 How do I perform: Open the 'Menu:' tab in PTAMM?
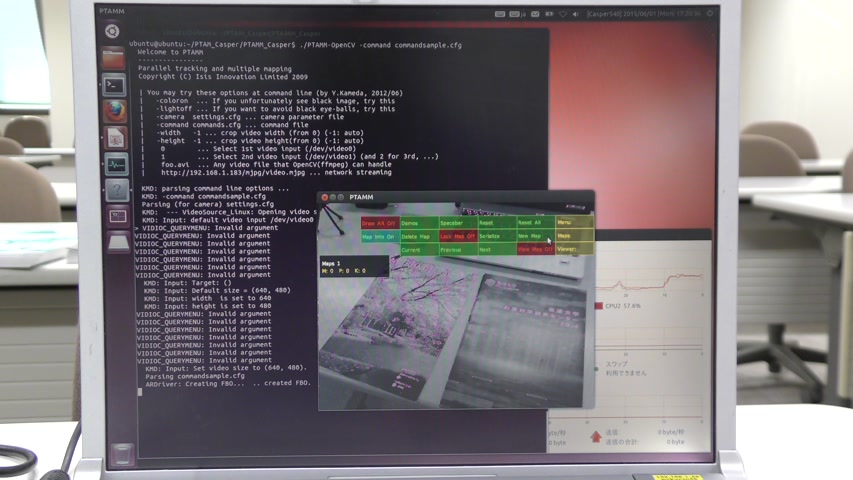(x=574, y=222)
